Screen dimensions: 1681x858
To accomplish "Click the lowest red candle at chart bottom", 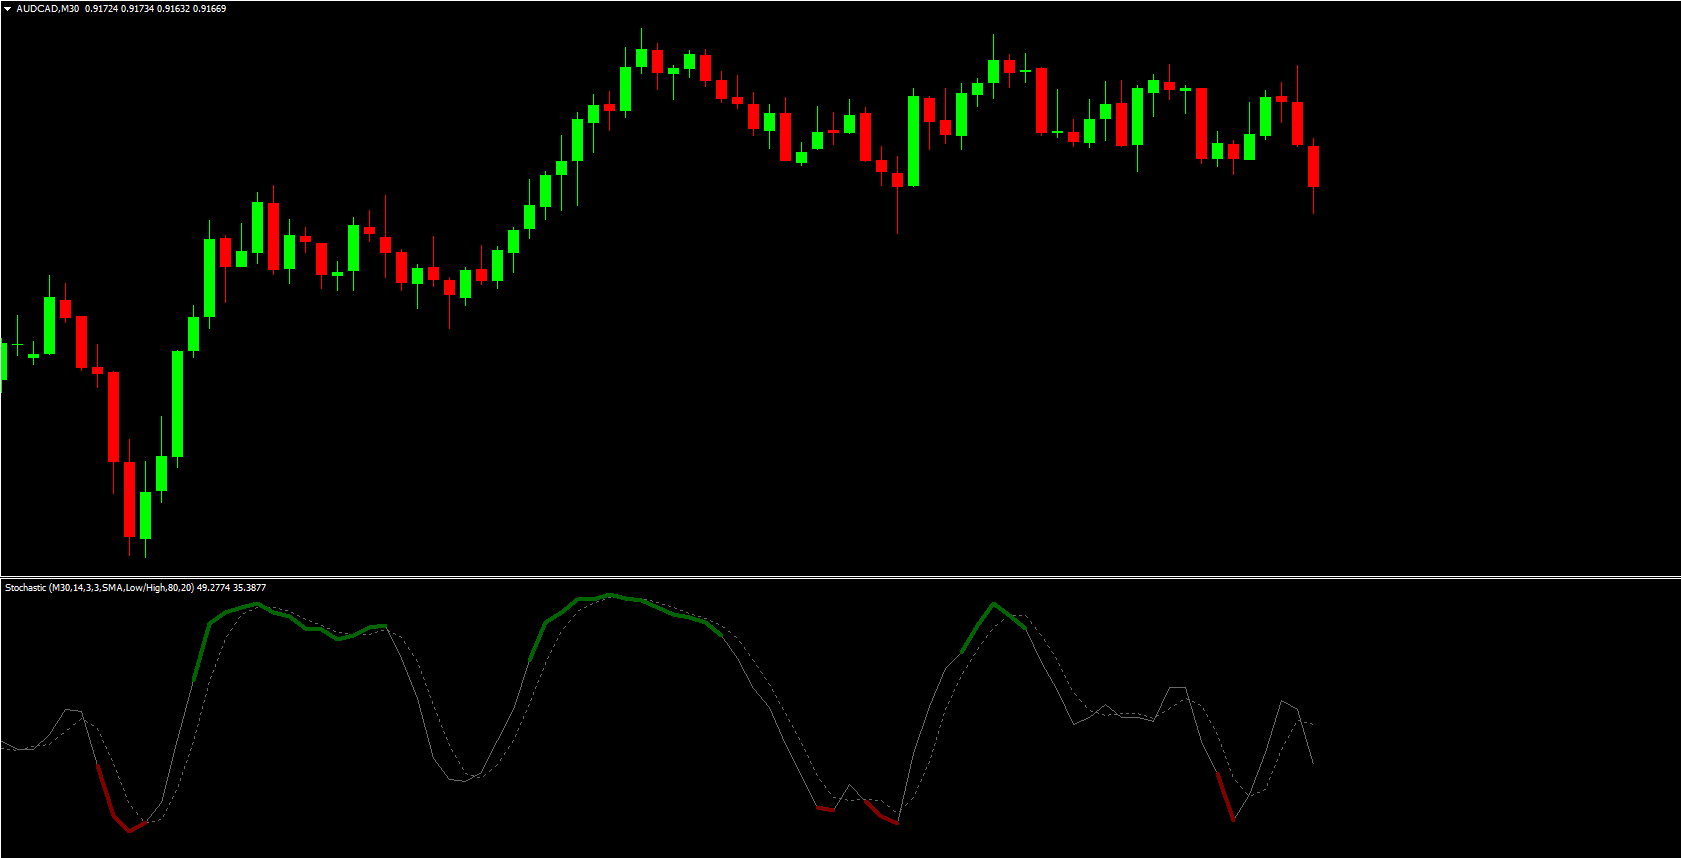I will point(129,500).
